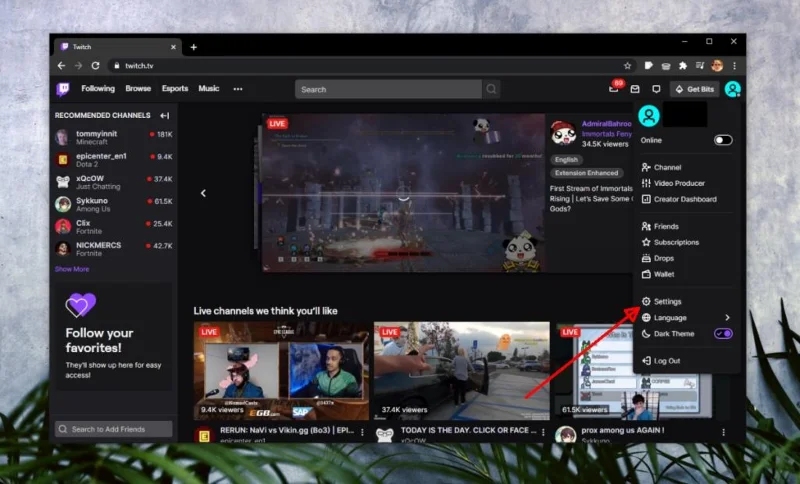800x484 pixels.
Task: Click the twitch.tv address bar
Action: click(x=371, y=66)
